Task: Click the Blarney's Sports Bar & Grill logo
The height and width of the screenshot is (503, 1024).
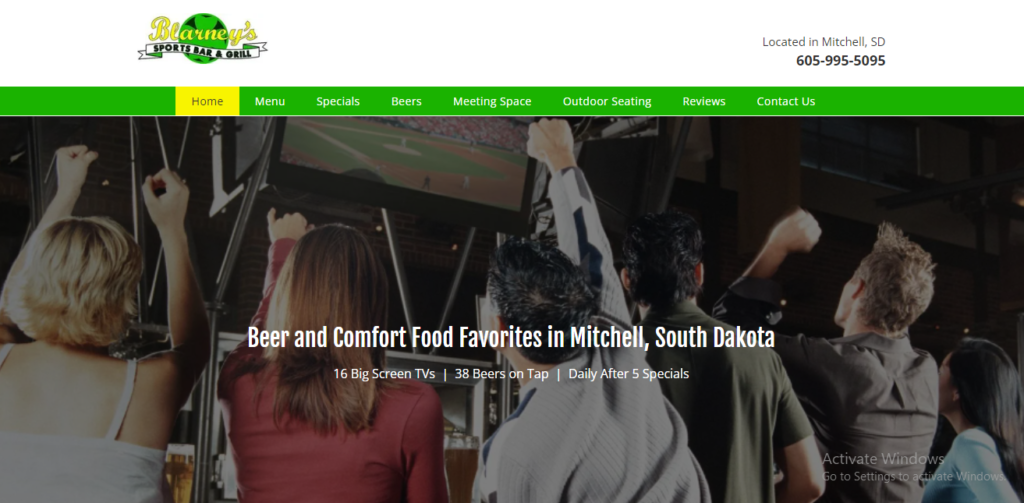Action: [x=202, y=39]
